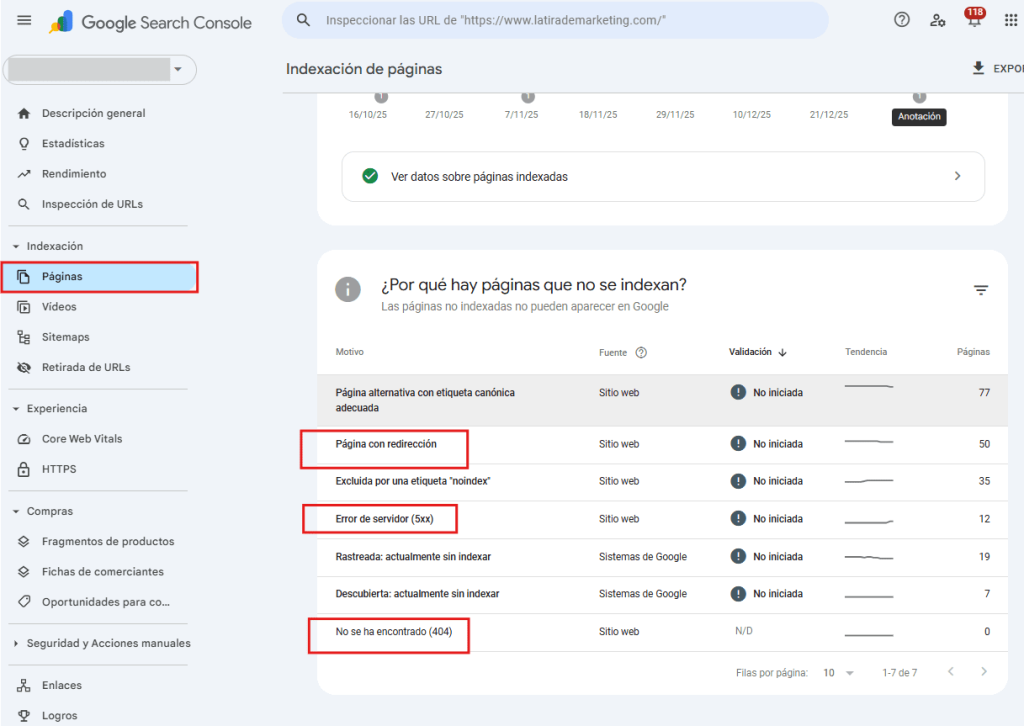Click the Fragmentos de productos icon
The height and width of the screenshot is (726, 1024).
point(24,541)
